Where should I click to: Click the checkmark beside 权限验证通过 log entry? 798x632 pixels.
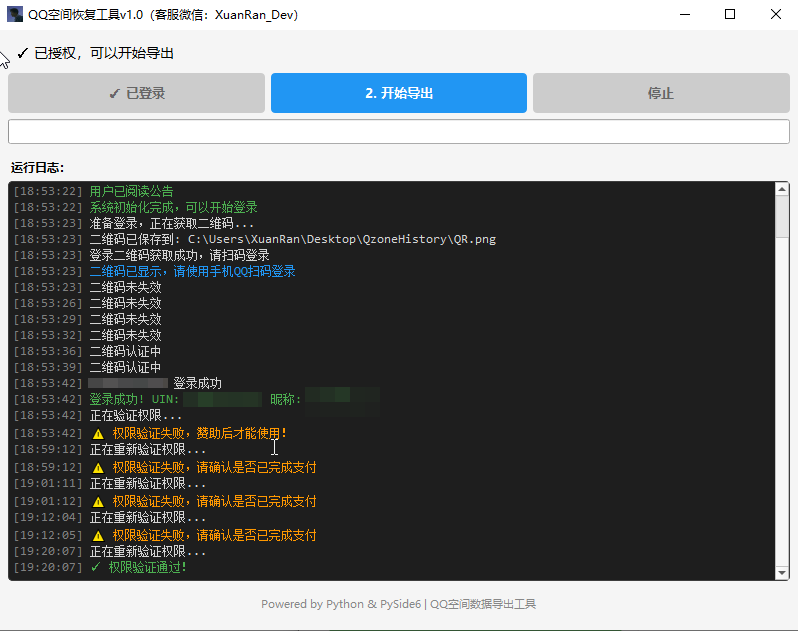coord(96,567)
